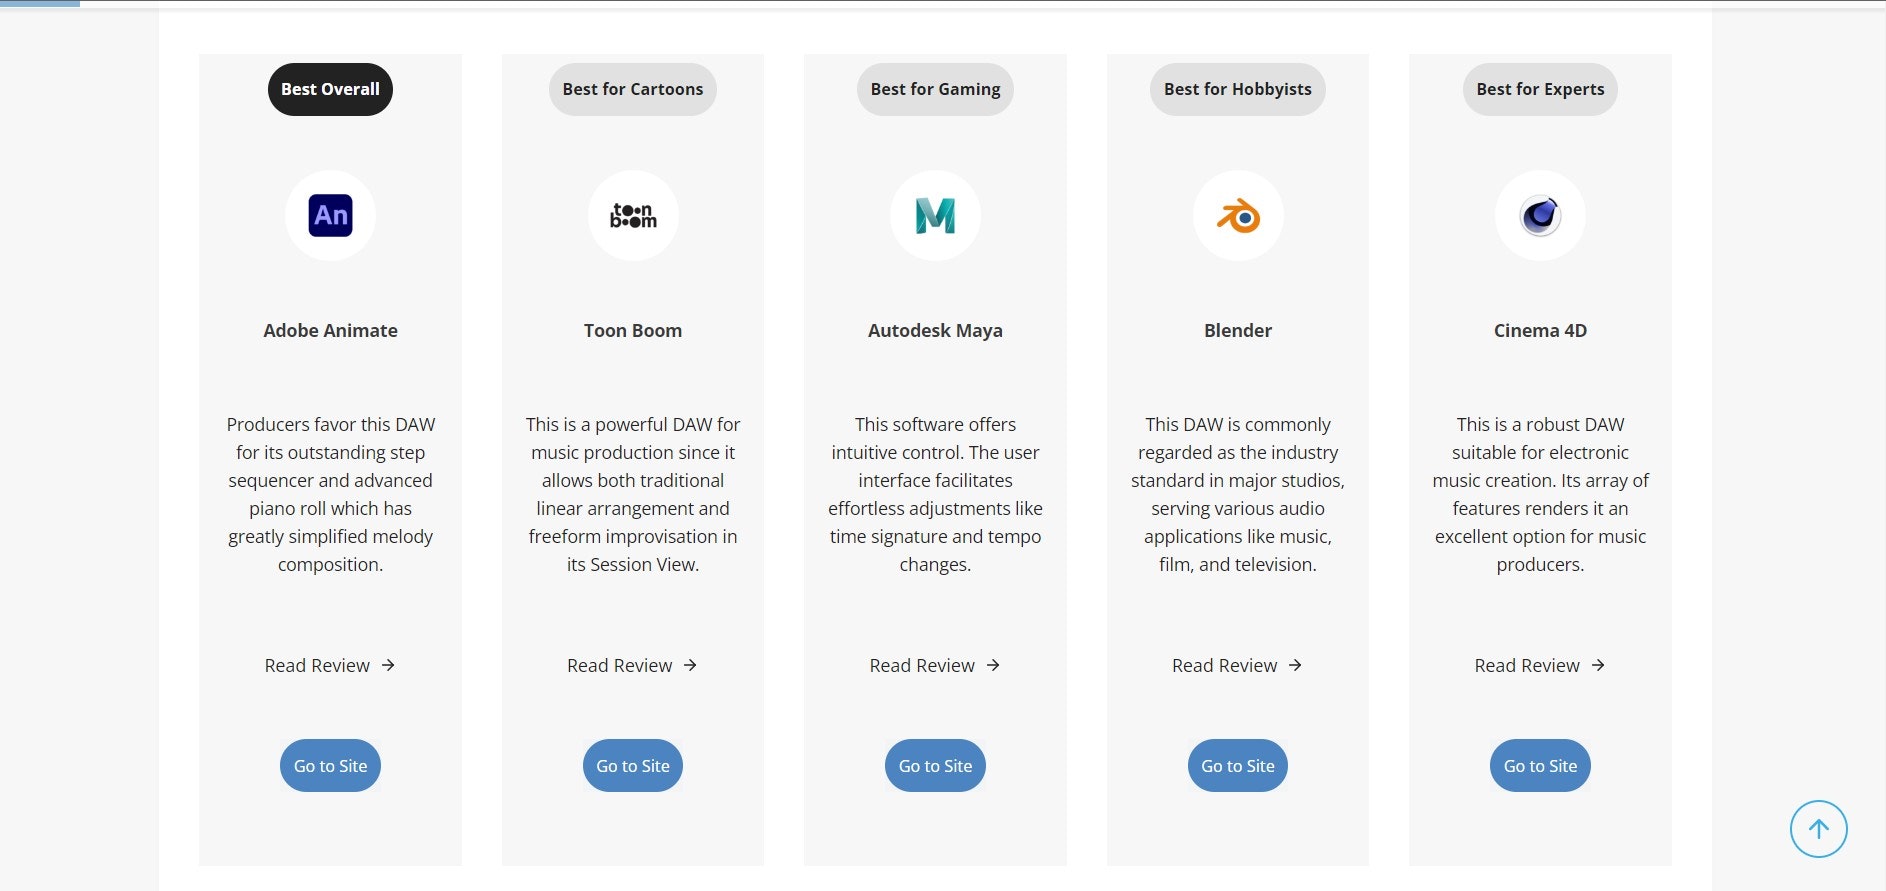Go to Site for Adobe Animate

coord(330,765)
